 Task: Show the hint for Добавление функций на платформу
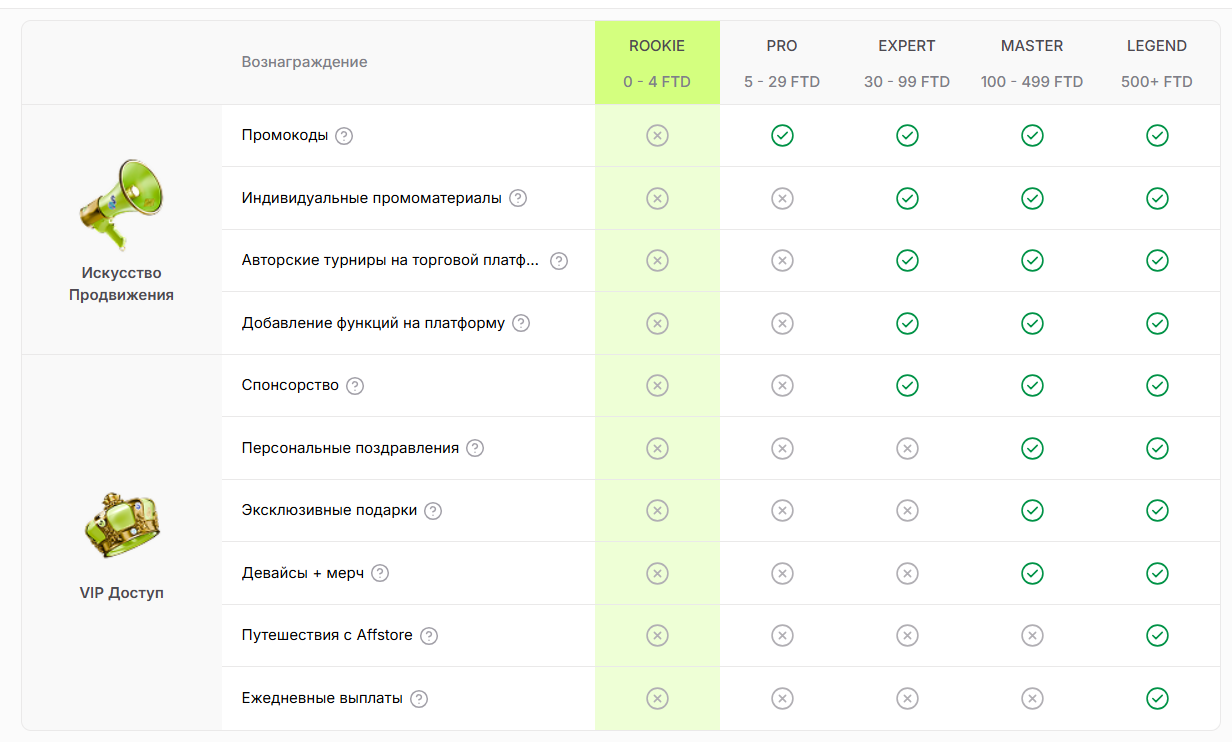point(521,323)
